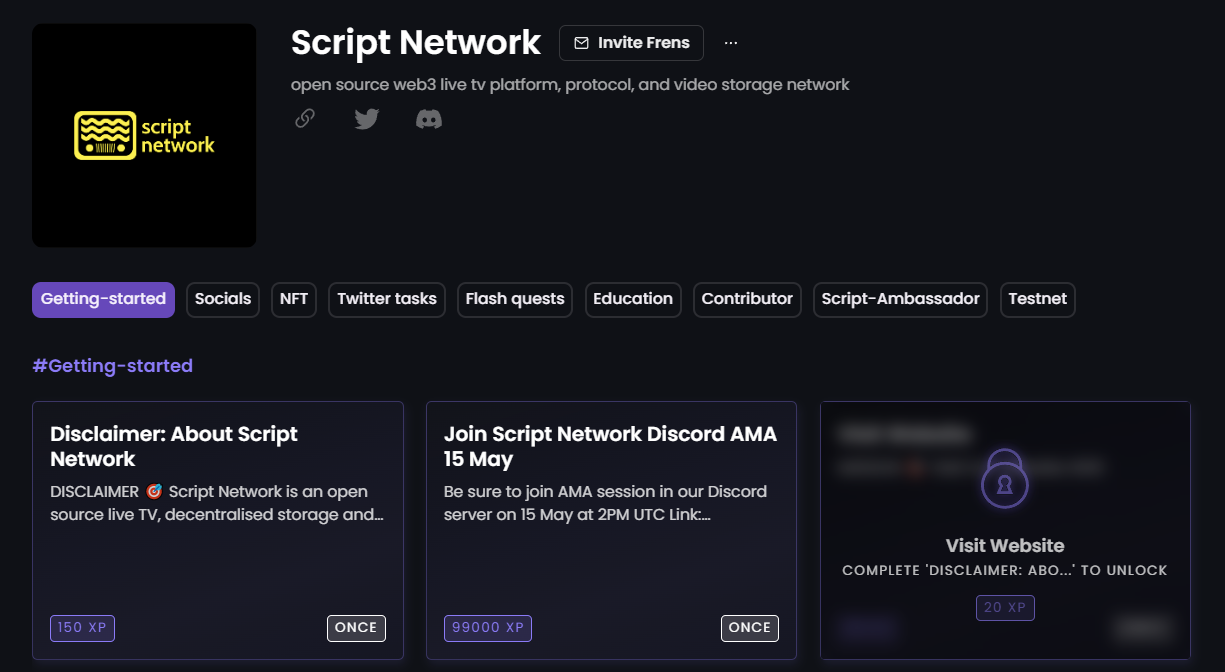
Task: Select the Flash quests tab
Action: click(x=515, y=299)
